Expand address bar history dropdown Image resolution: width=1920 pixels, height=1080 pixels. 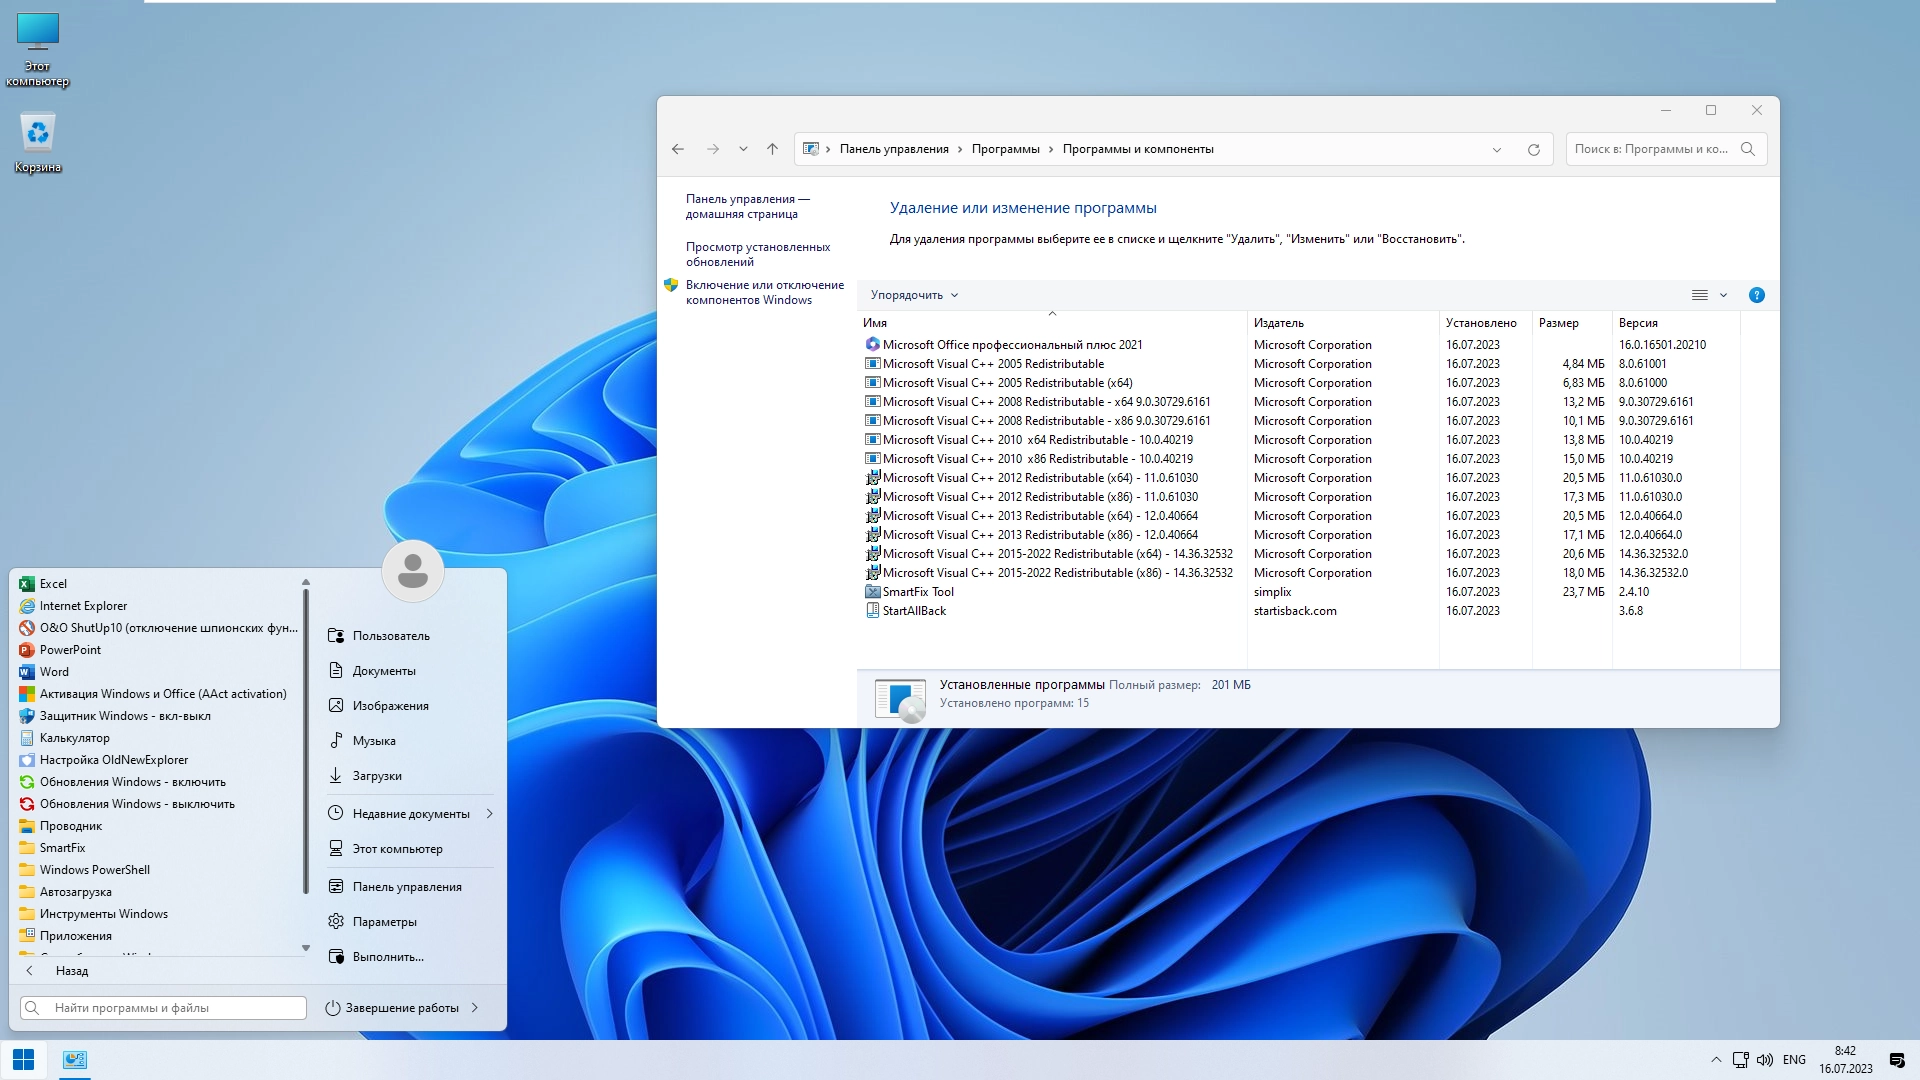1497,149
